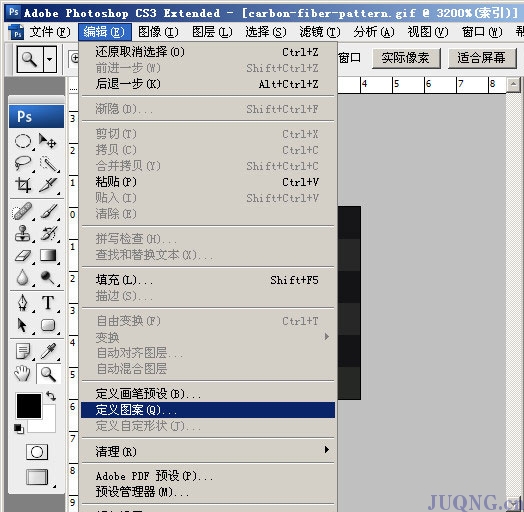The width and height of the screenshot is (524, 512).
Task: Open the 文件(F) menu
Action: (x=49, y=32)
